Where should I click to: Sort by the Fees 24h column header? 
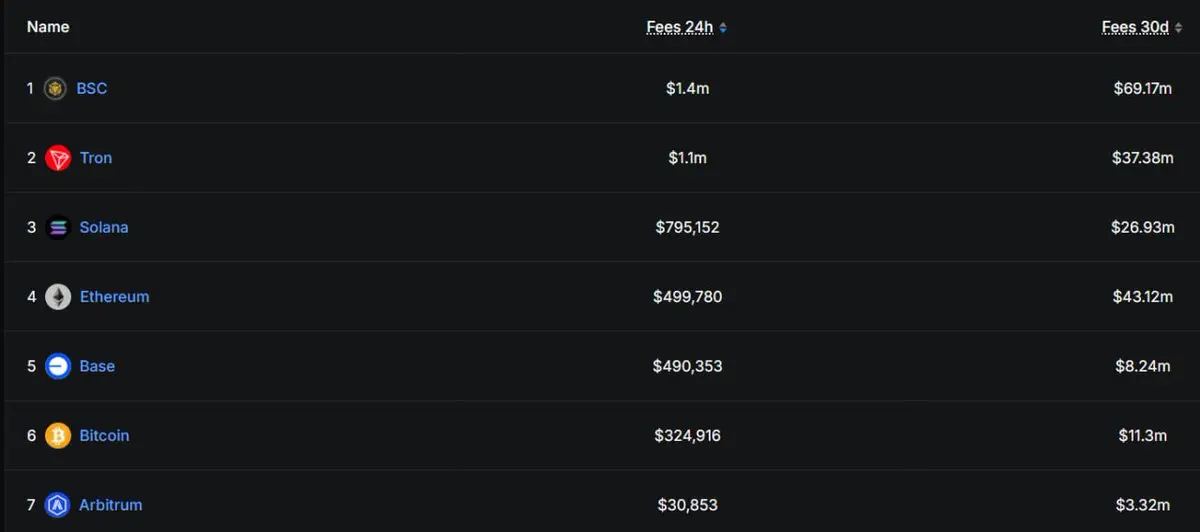pos(679,27)
